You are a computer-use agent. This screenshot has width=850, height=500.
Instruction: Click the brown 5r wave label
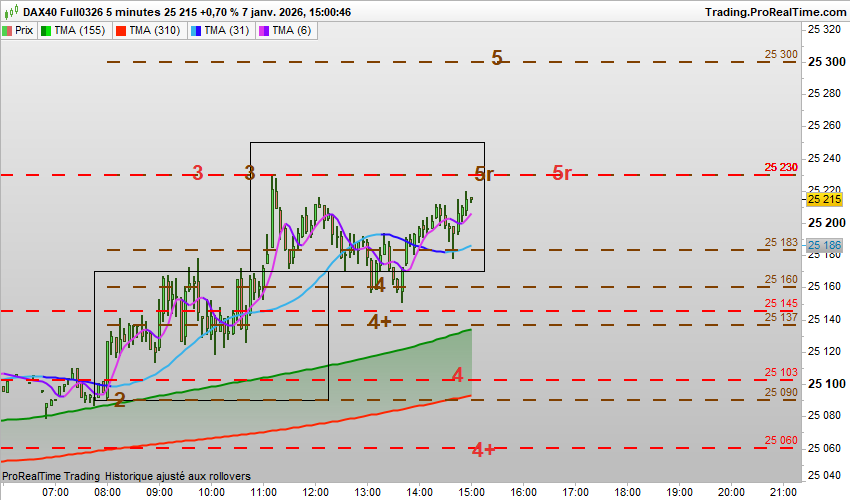pyautogui.click(x=484, y=174)
